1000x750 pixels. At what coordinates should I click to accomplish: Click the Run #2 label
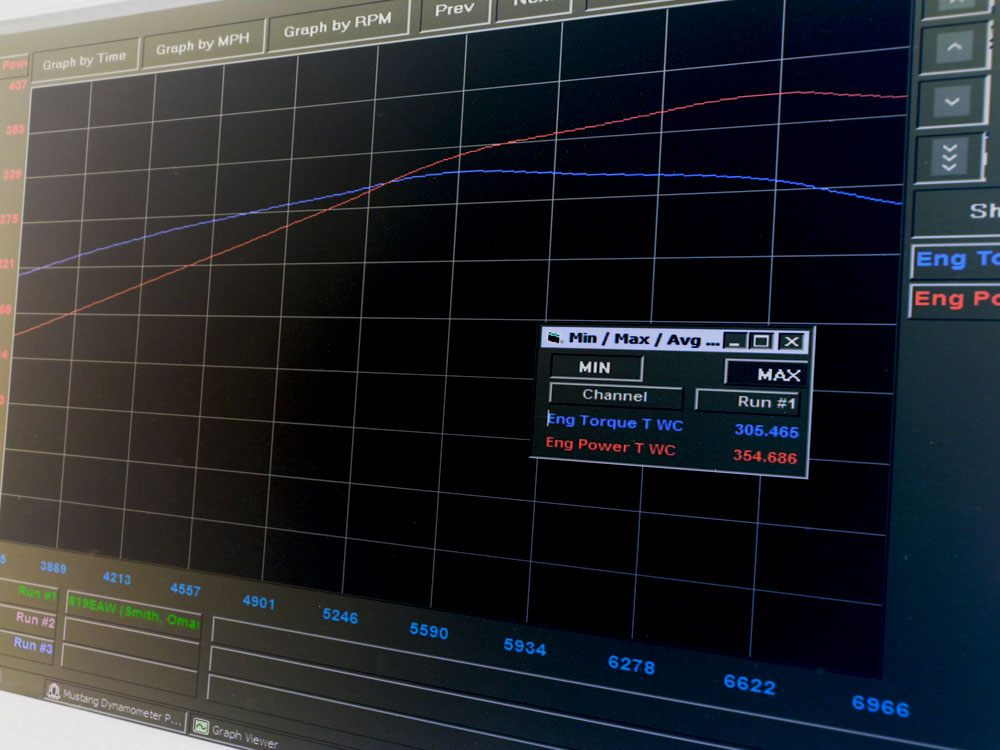pyautogui.click(x=35, y=619)
